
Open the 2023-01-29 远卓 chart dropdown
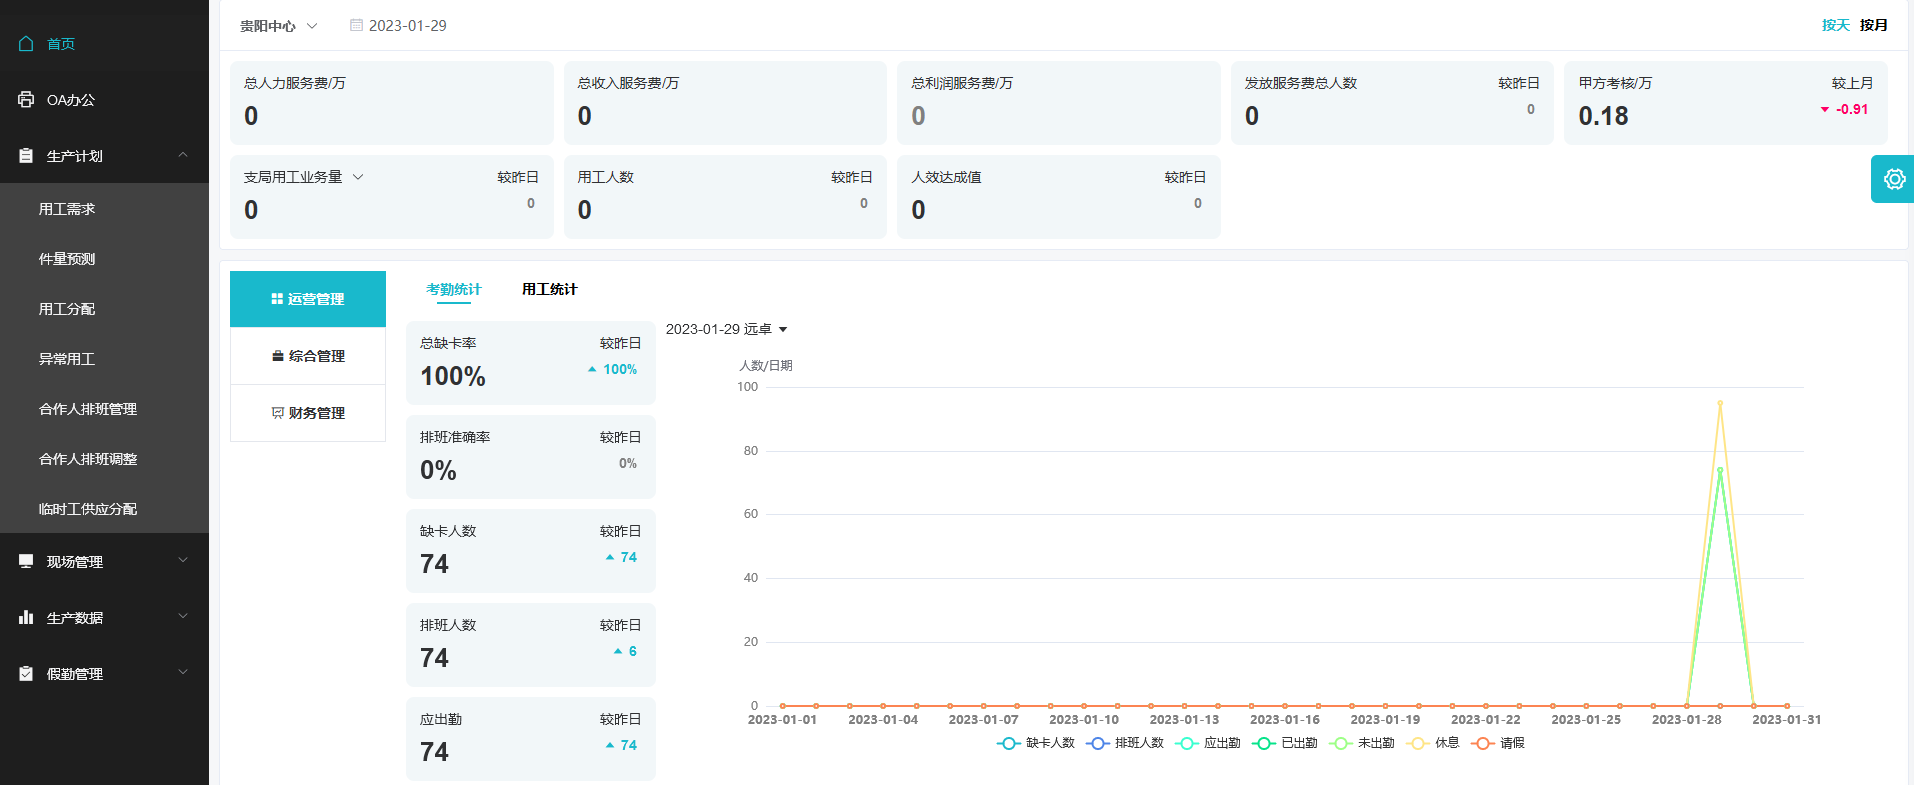pos(727,329)
